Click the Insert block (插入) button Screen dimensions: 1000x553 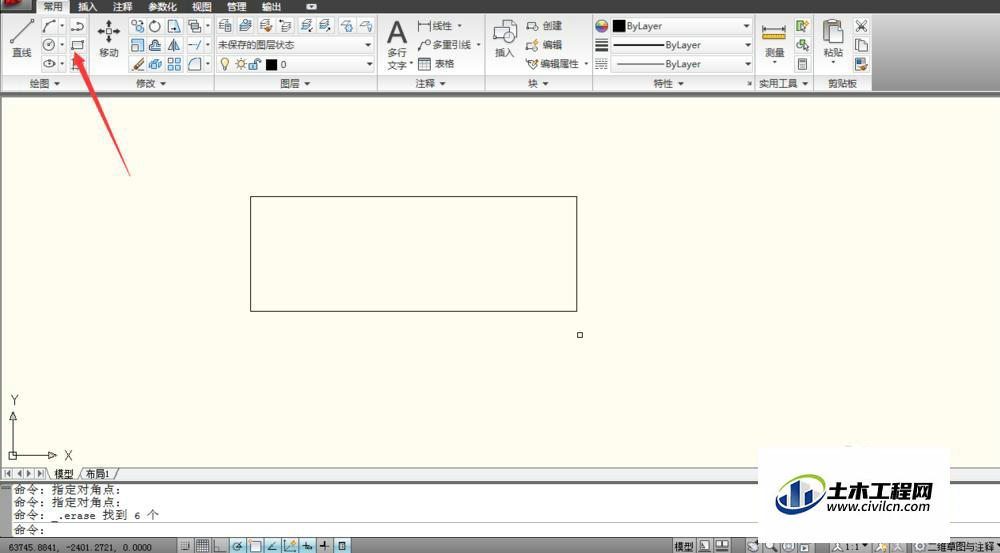504,38
